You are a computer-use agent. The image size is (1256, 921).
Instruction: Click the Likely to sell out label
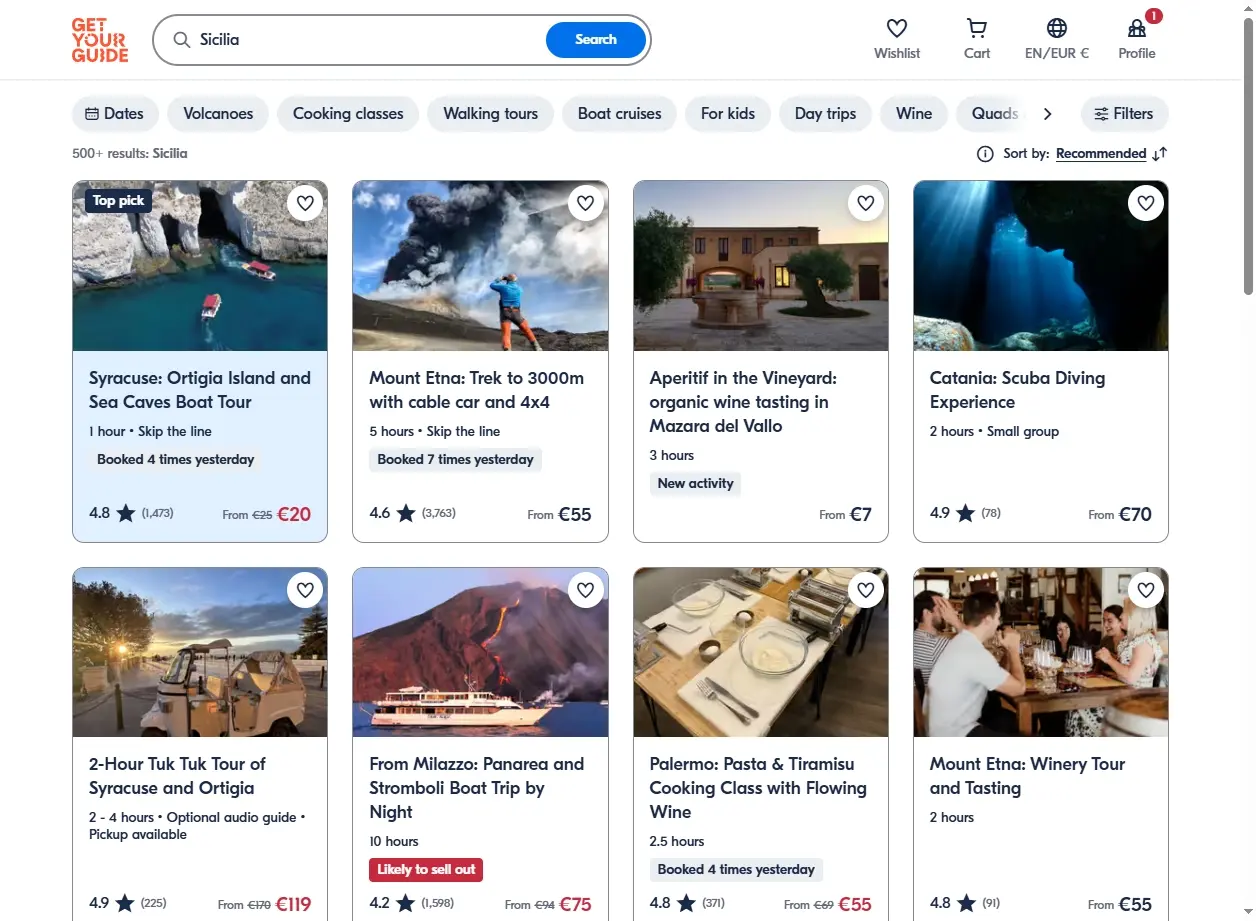click(426, 870)
